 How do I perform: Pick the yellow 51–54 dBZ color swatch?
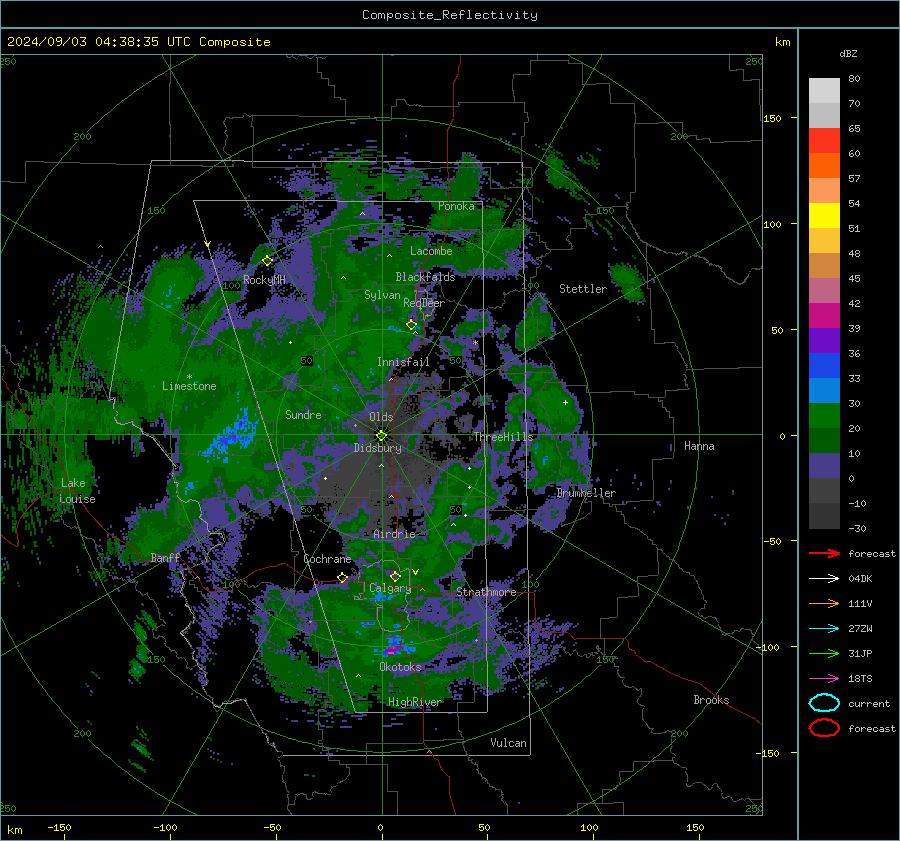coord(824,216)
